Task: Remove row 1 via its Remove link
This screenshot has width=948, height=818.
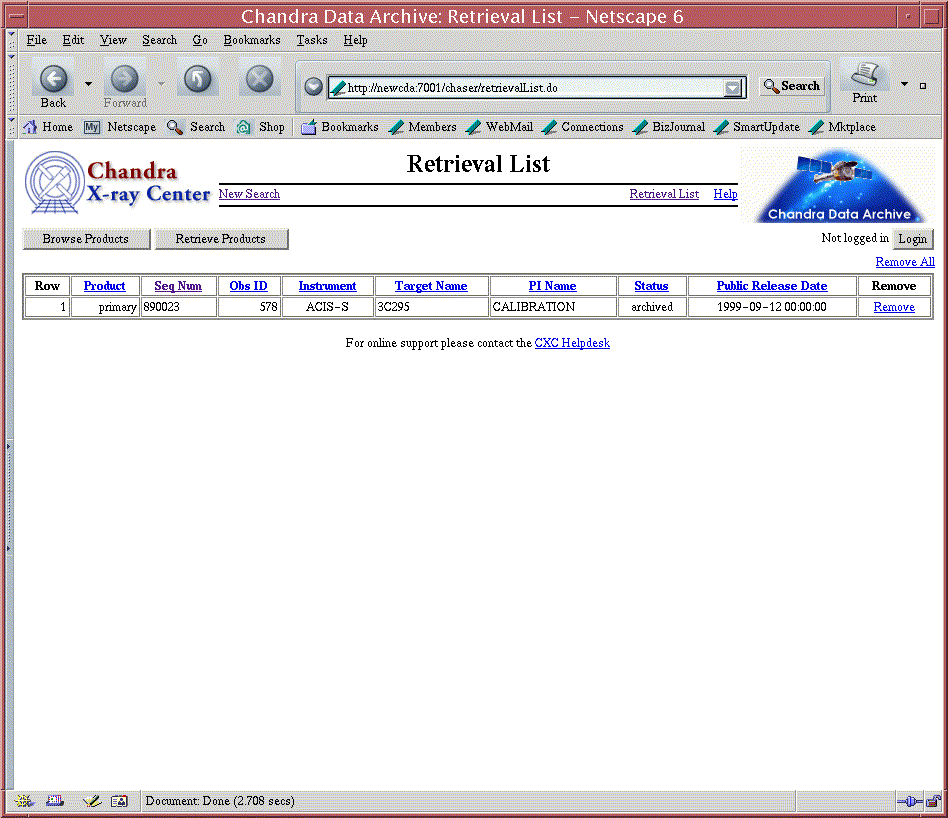Action: [894, 307]
